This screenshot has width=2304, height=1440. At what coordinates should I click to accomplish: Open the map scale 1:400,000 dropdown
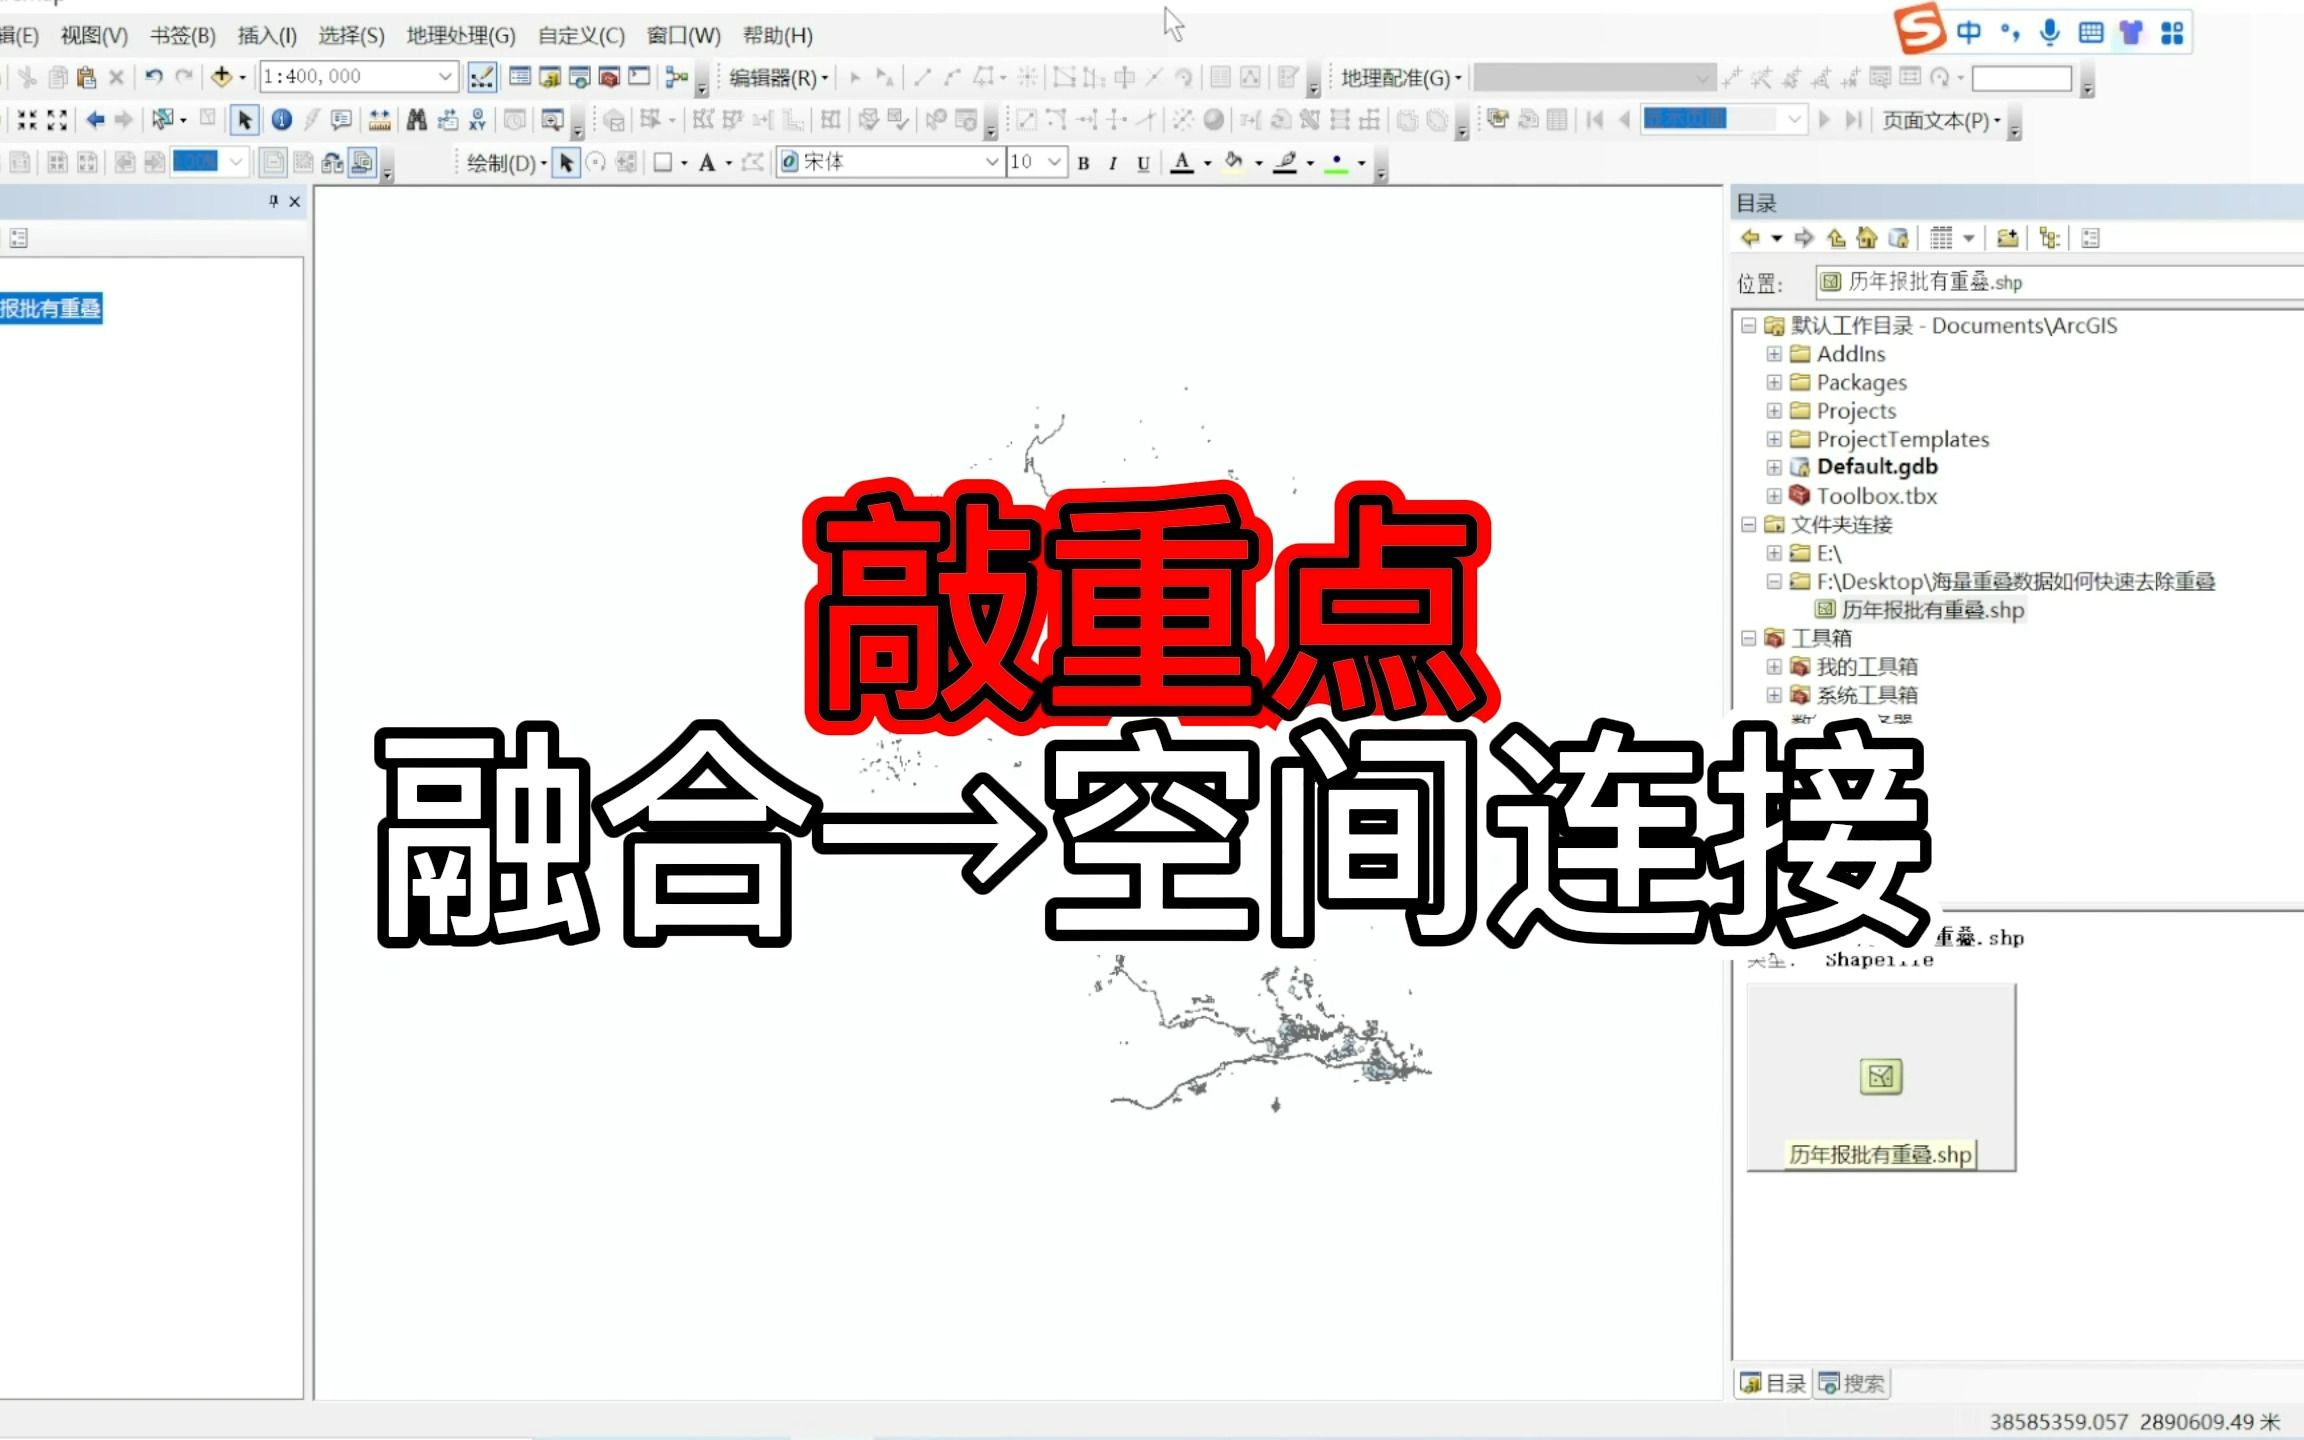pos(445,76)
